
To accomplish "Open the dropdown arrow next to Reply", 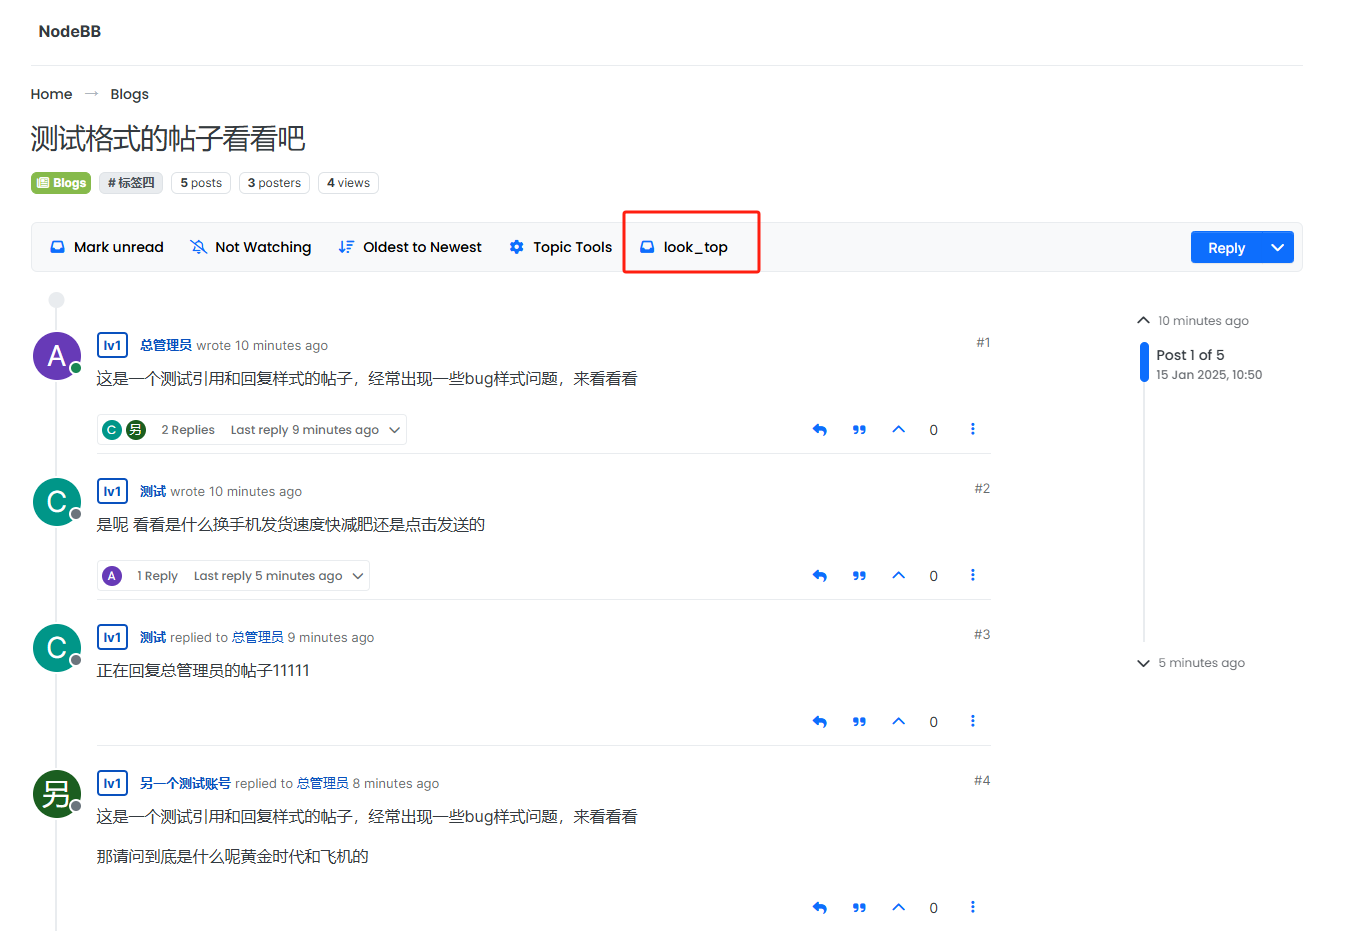I will click(x=1277, y=247).
